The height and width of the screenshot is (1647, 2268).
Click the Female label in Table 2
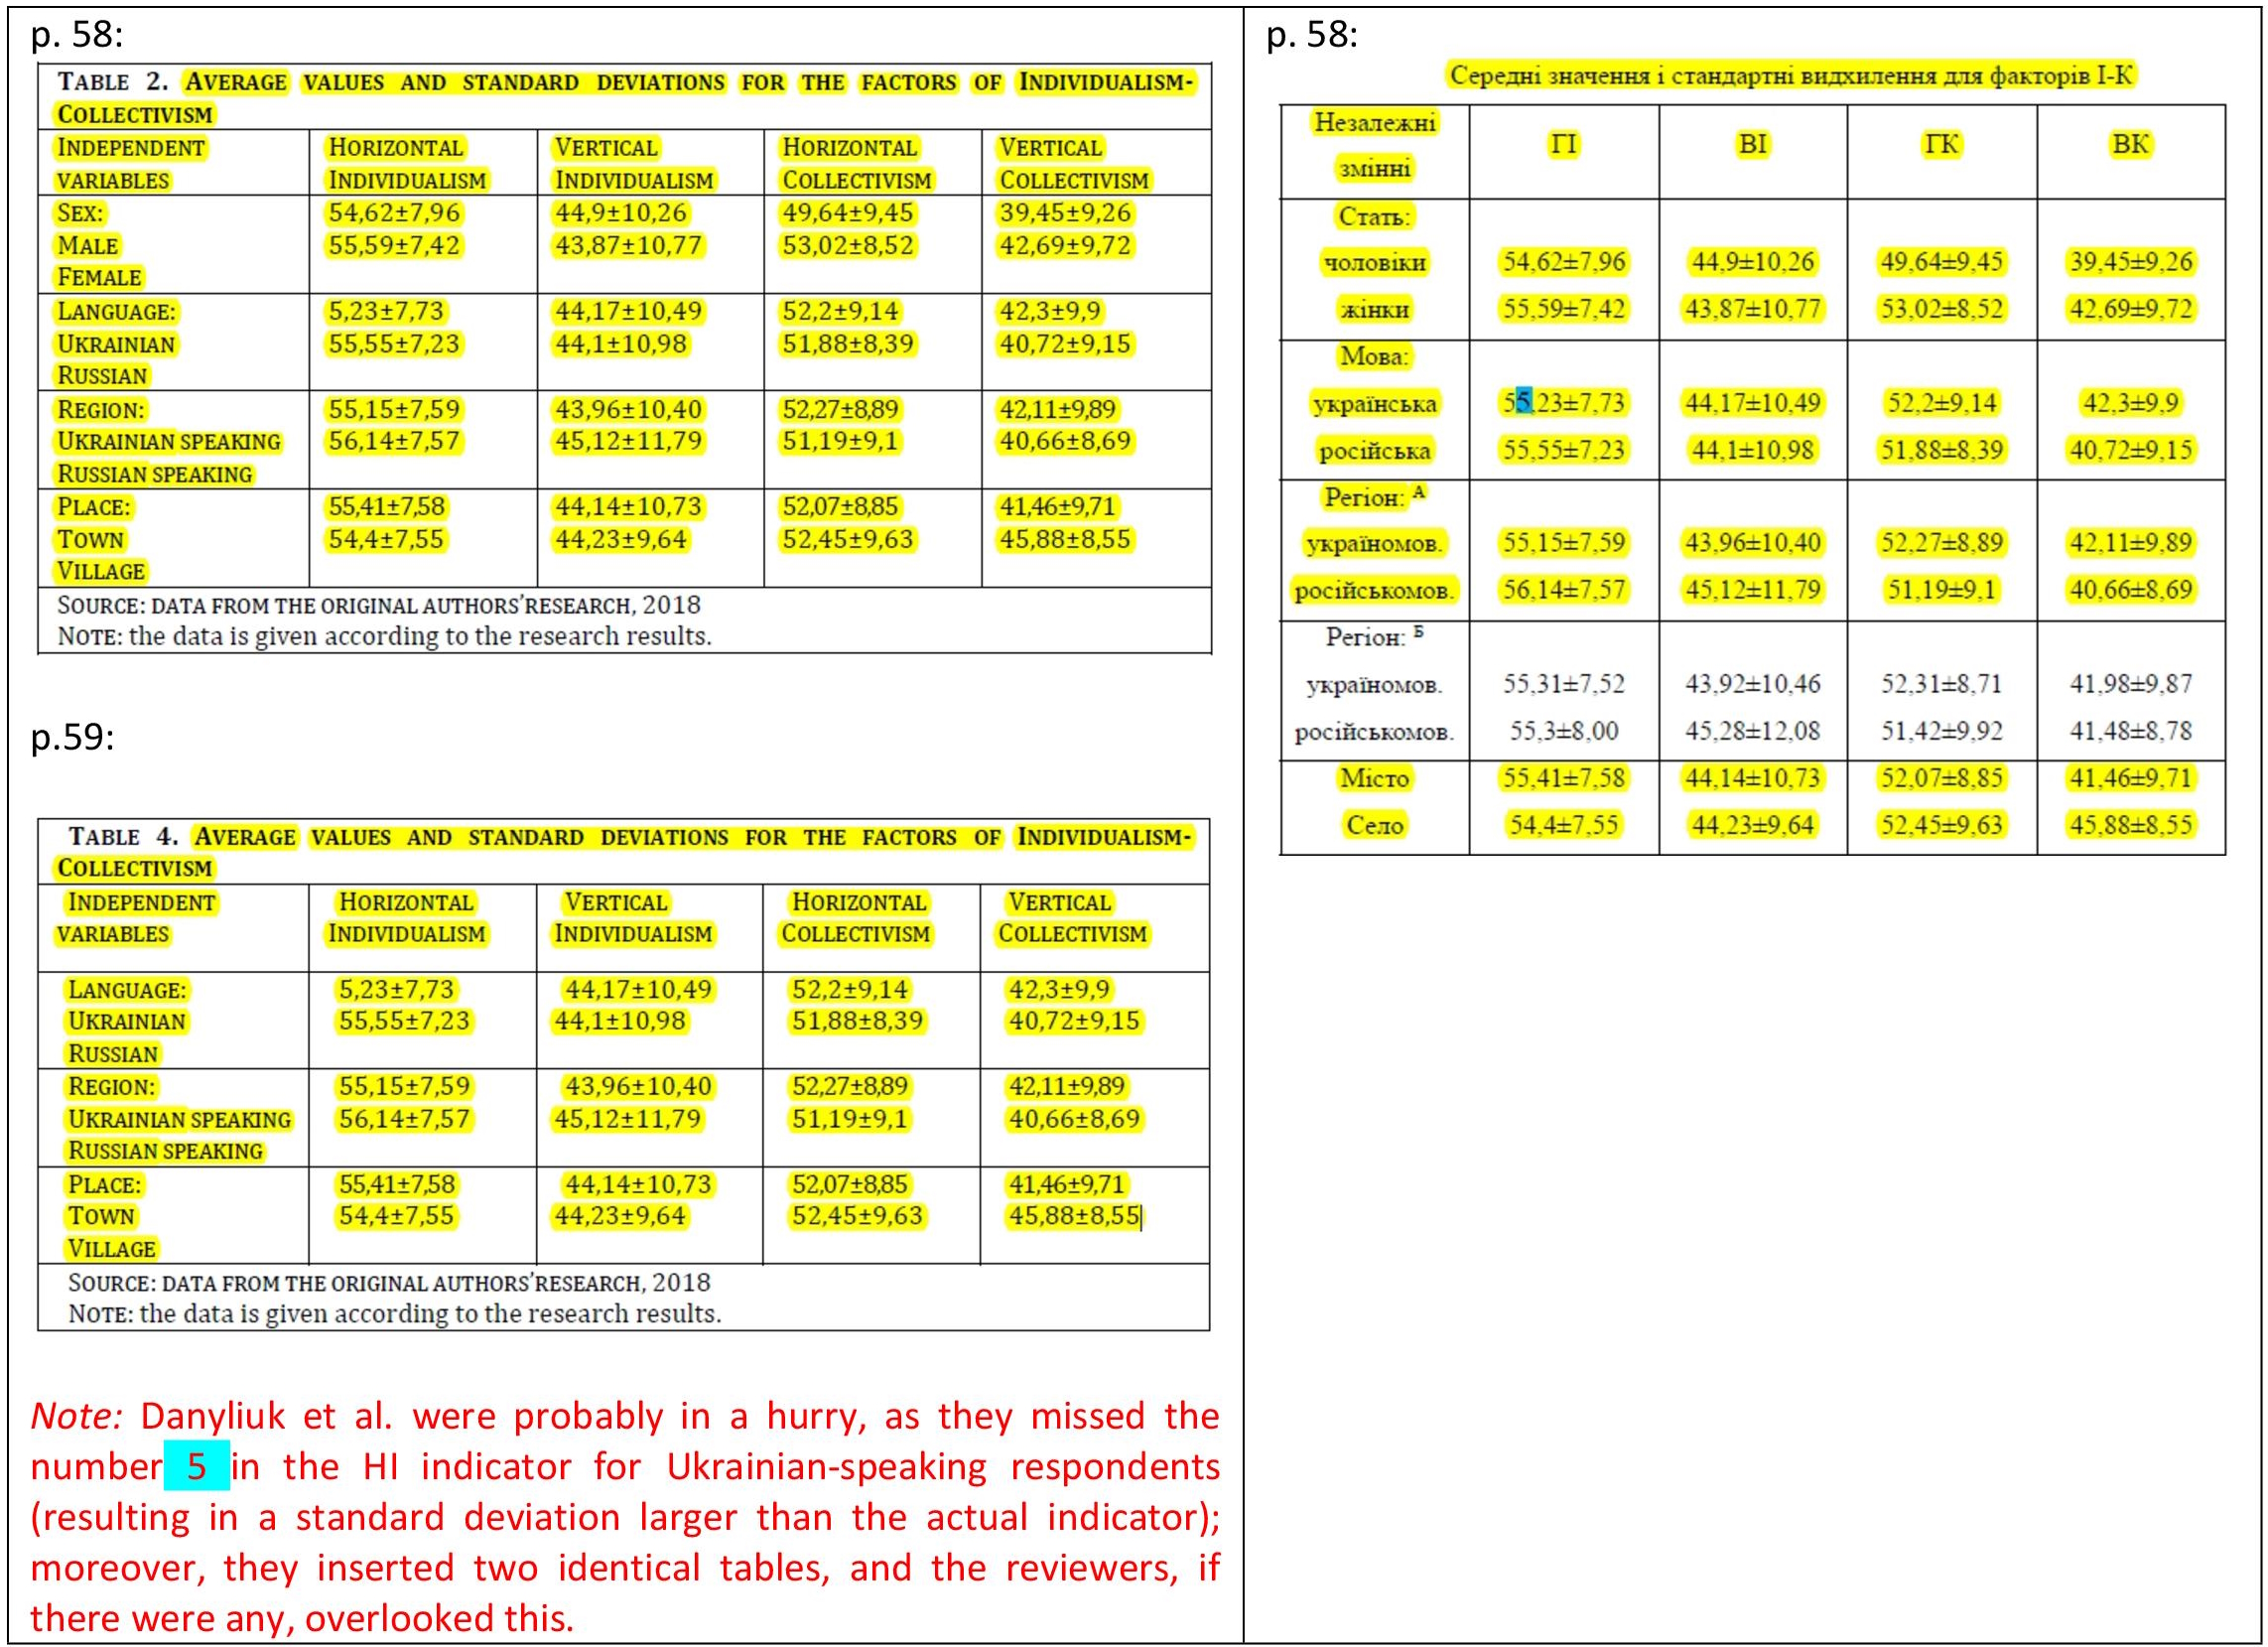99,277
